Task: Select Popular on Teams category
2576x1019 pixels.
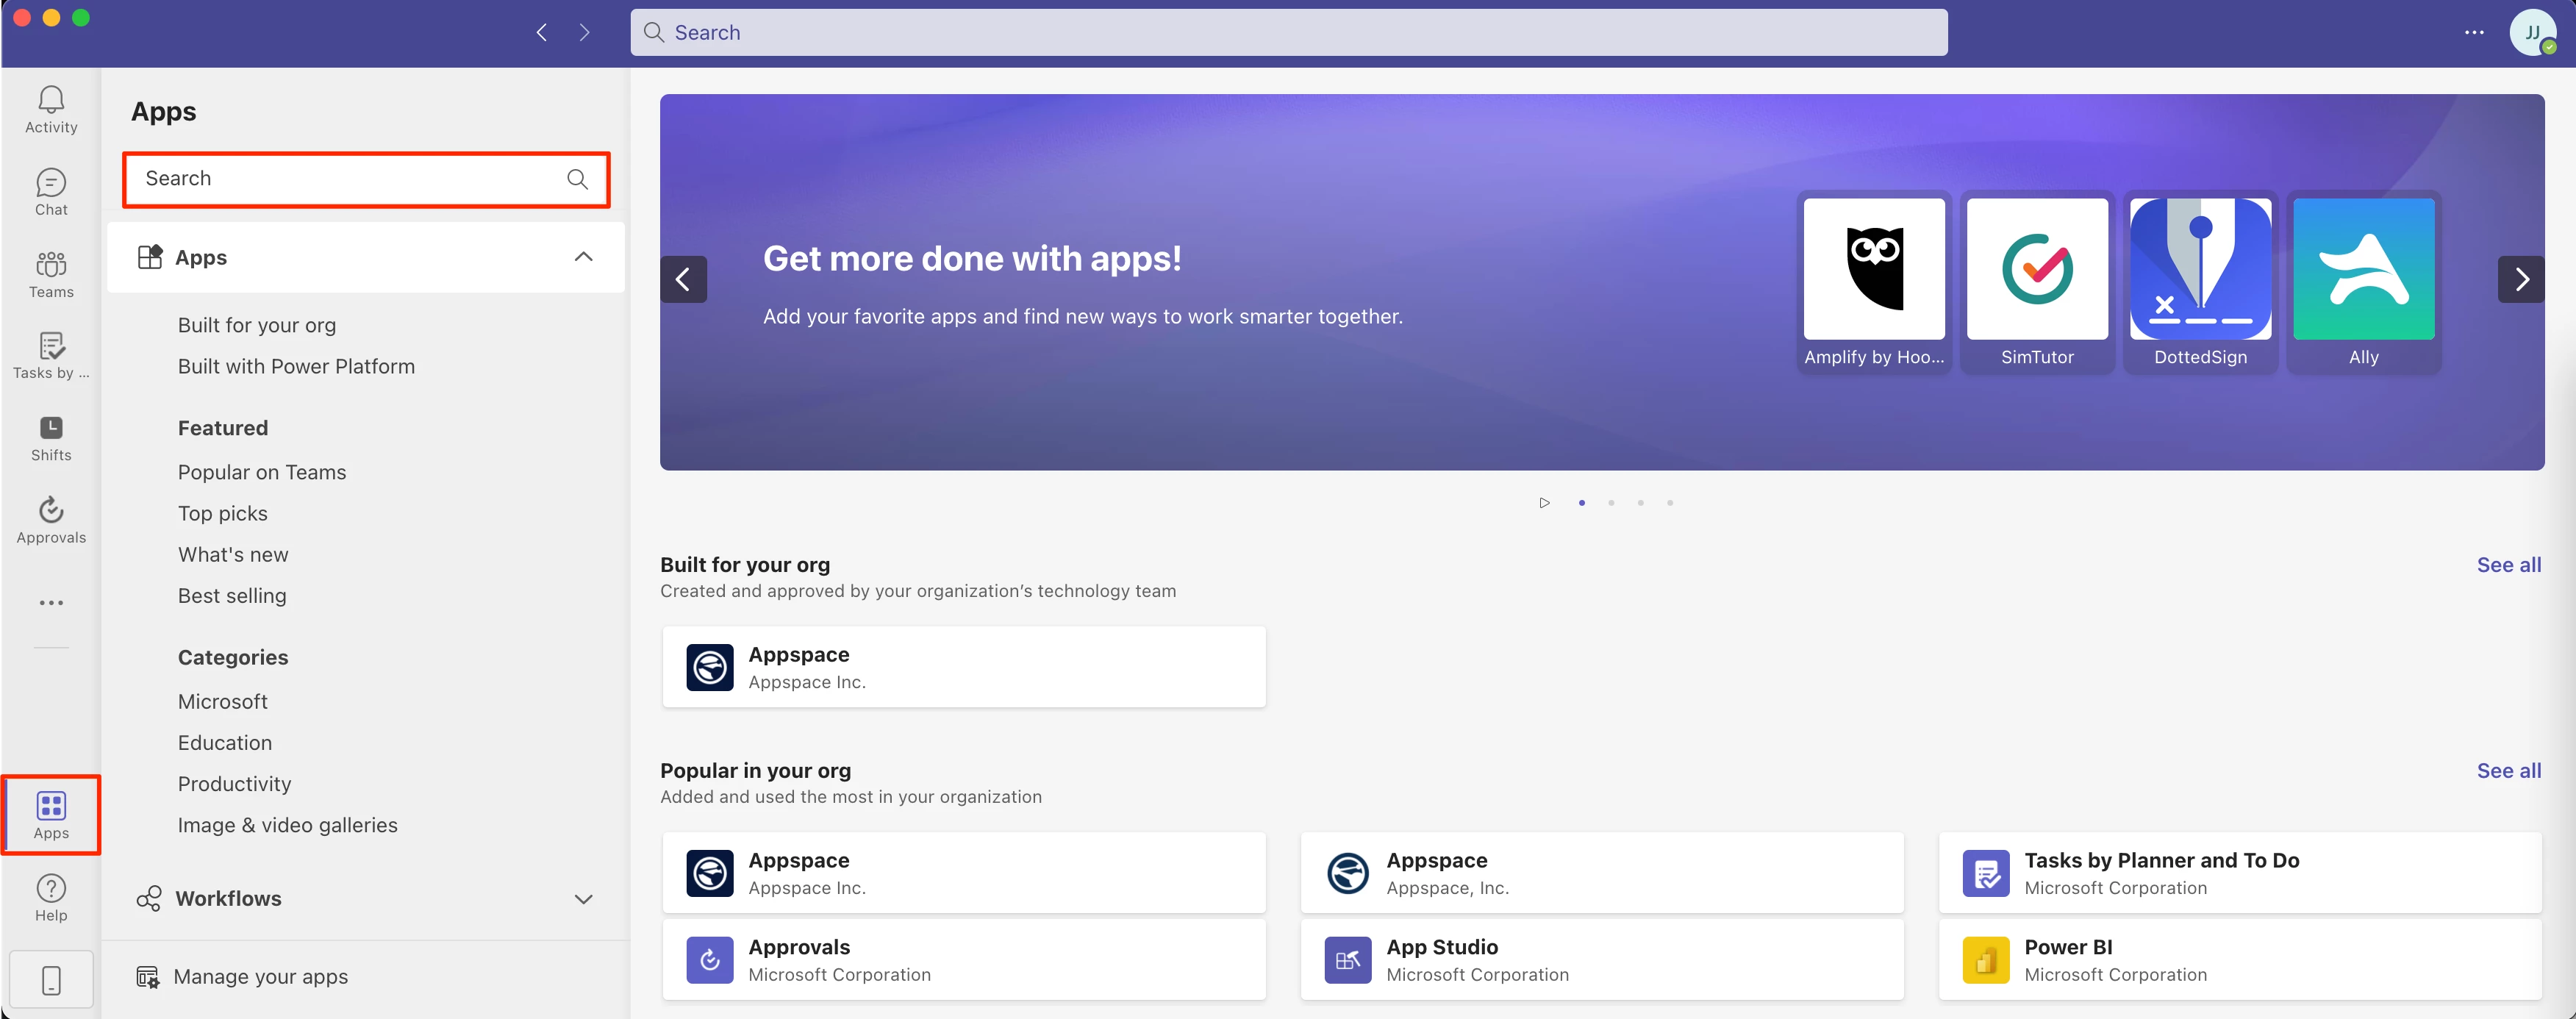Action: click(262, 472)
